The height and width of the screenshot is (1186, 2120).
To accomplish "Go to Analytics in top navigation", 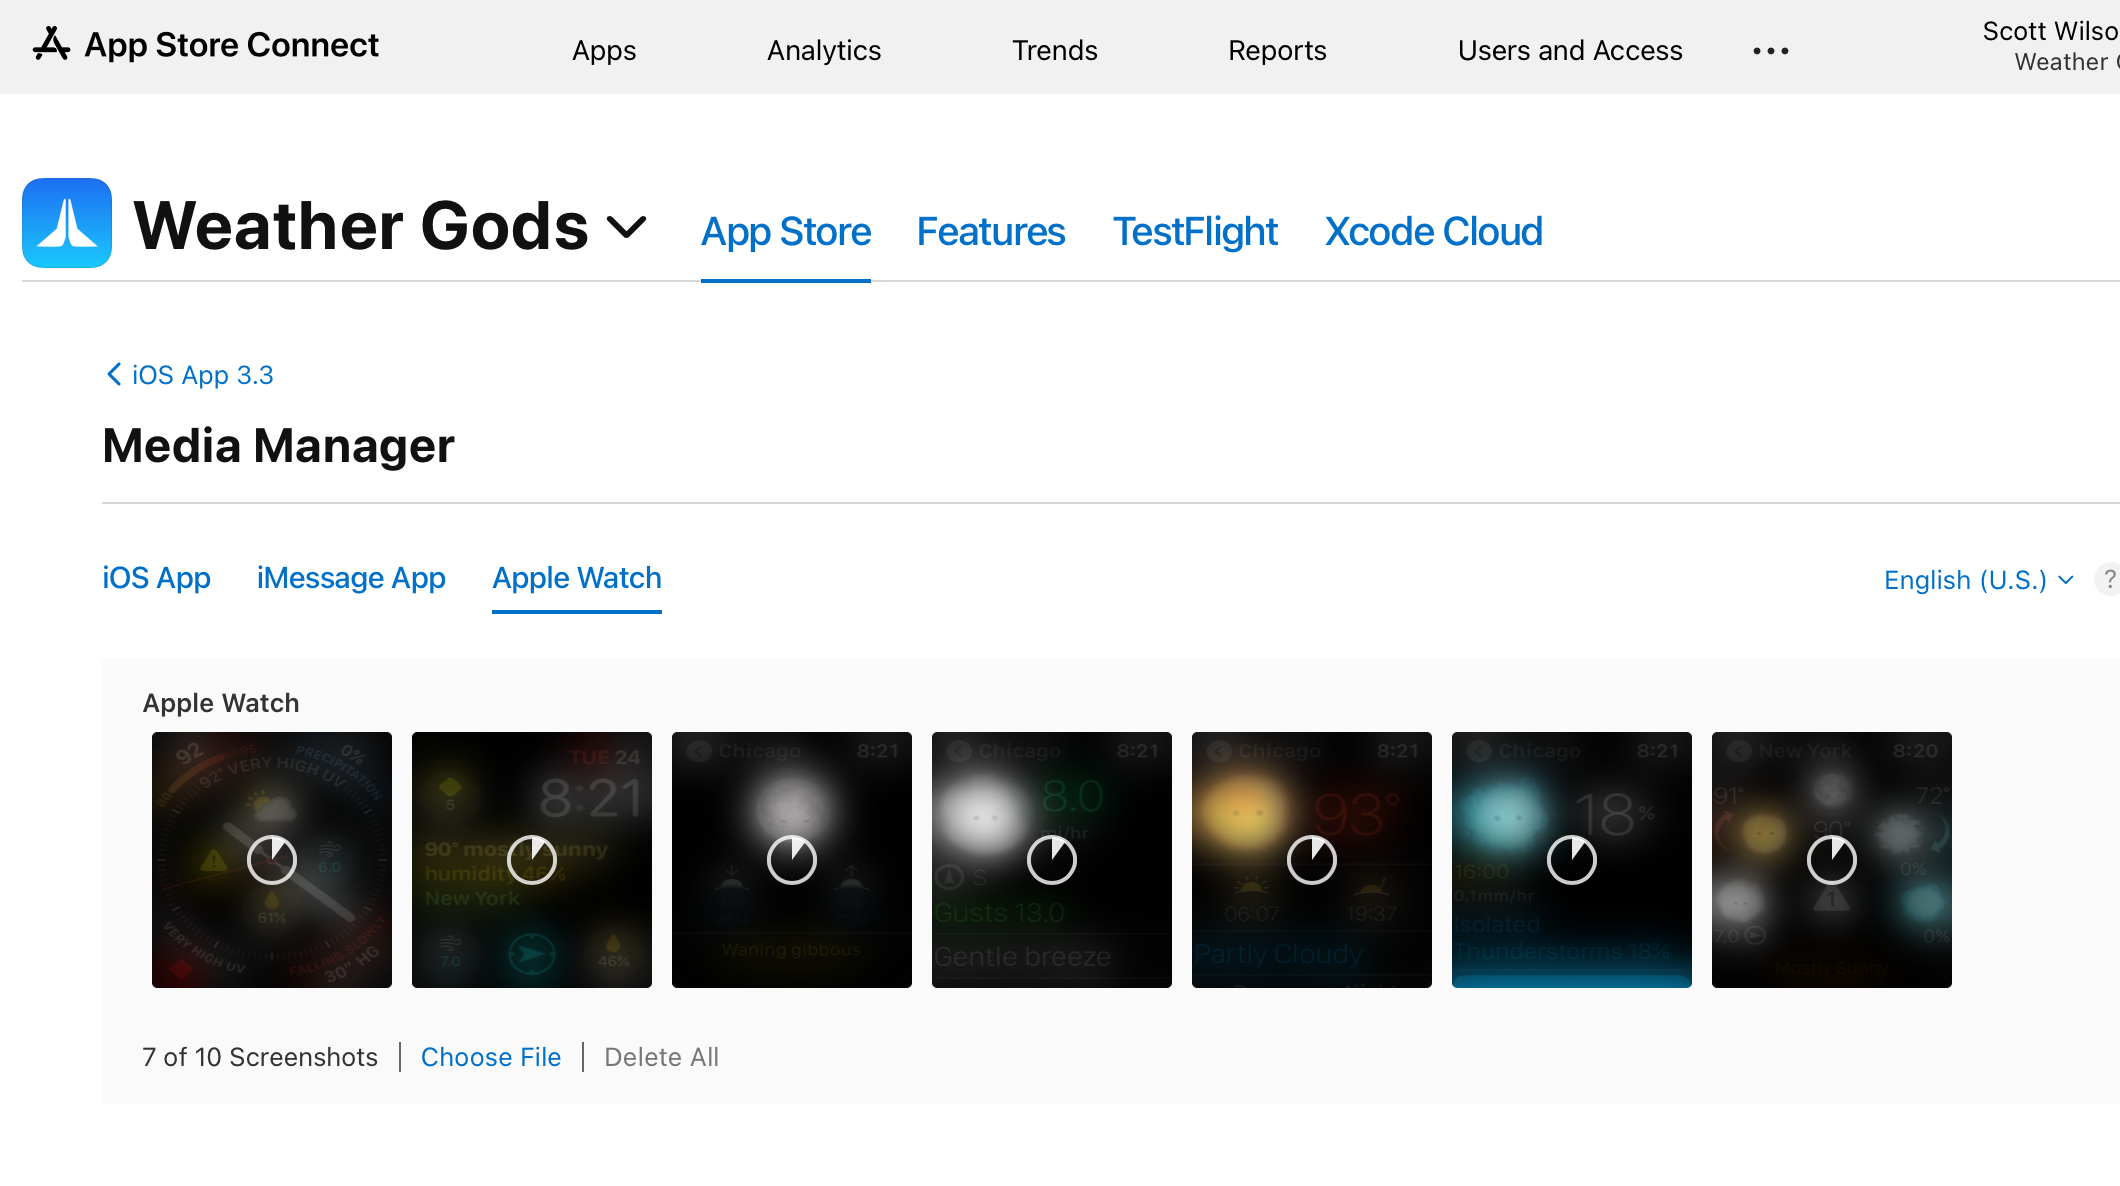I will click(x=824, y=51).
